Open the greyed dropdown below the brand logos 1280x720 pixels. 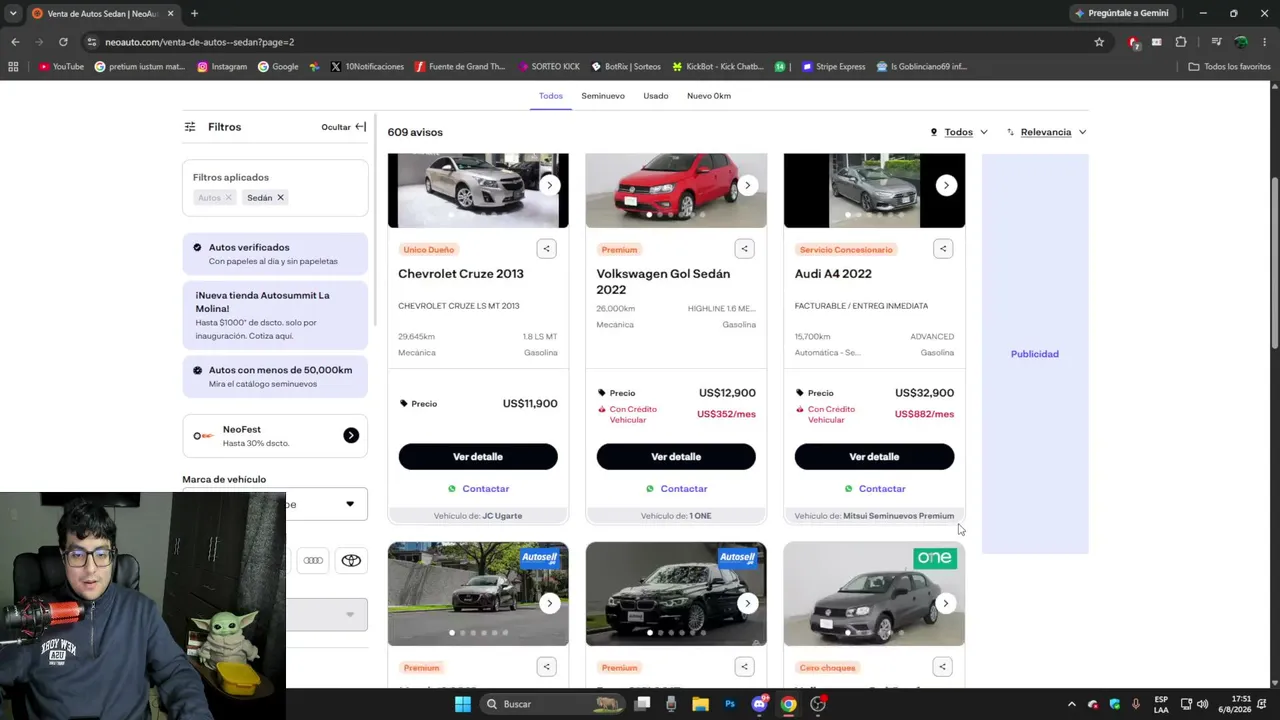(327, 614)
